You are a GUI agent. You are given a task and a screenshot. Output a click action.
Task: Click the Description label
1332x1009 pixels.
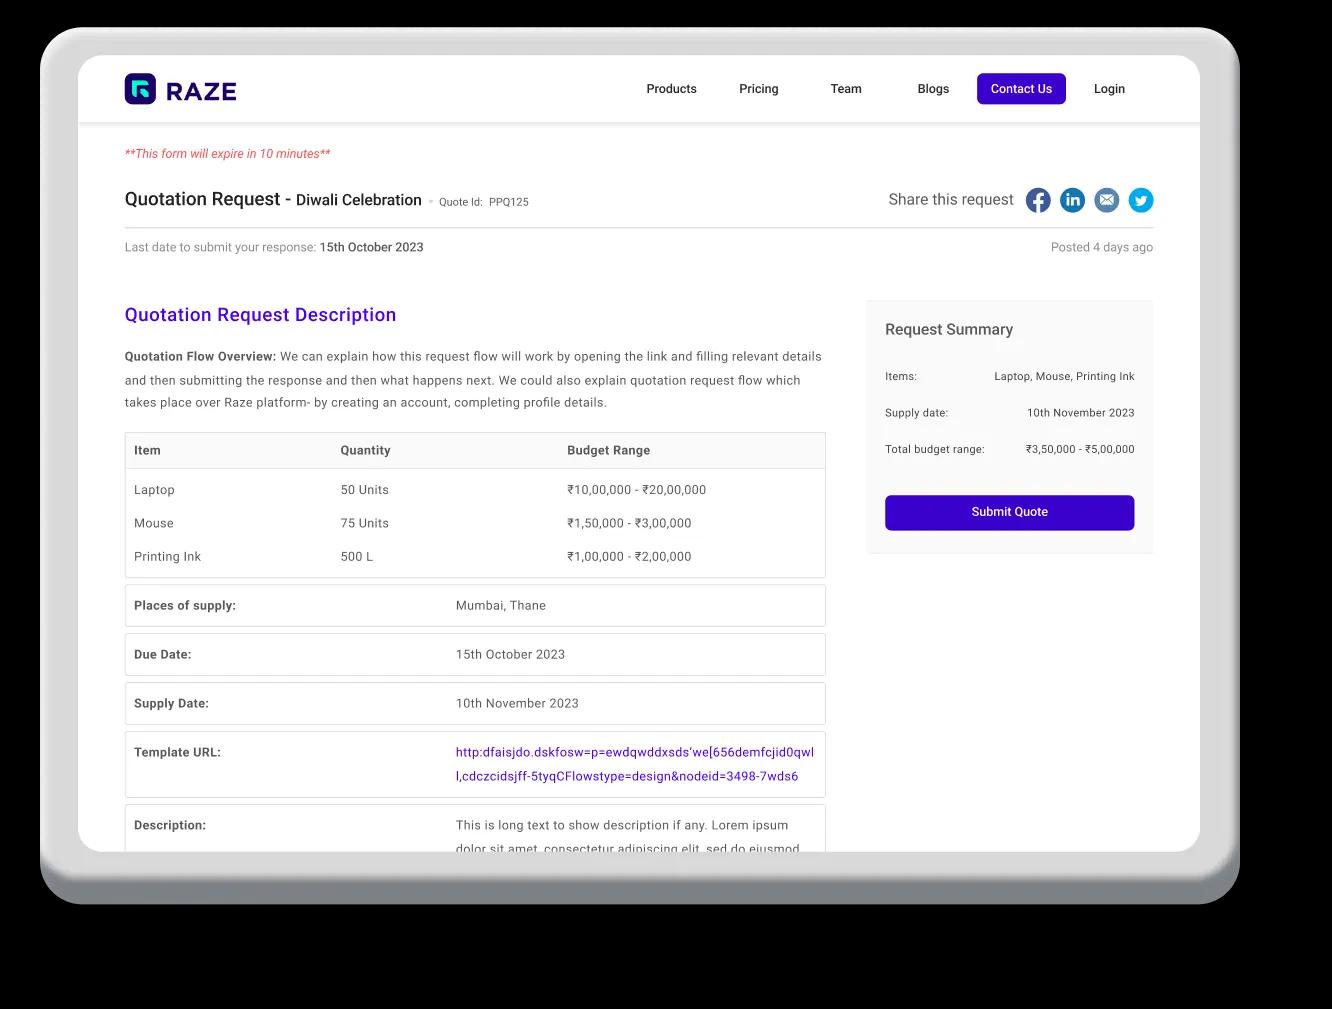point(170,825)
